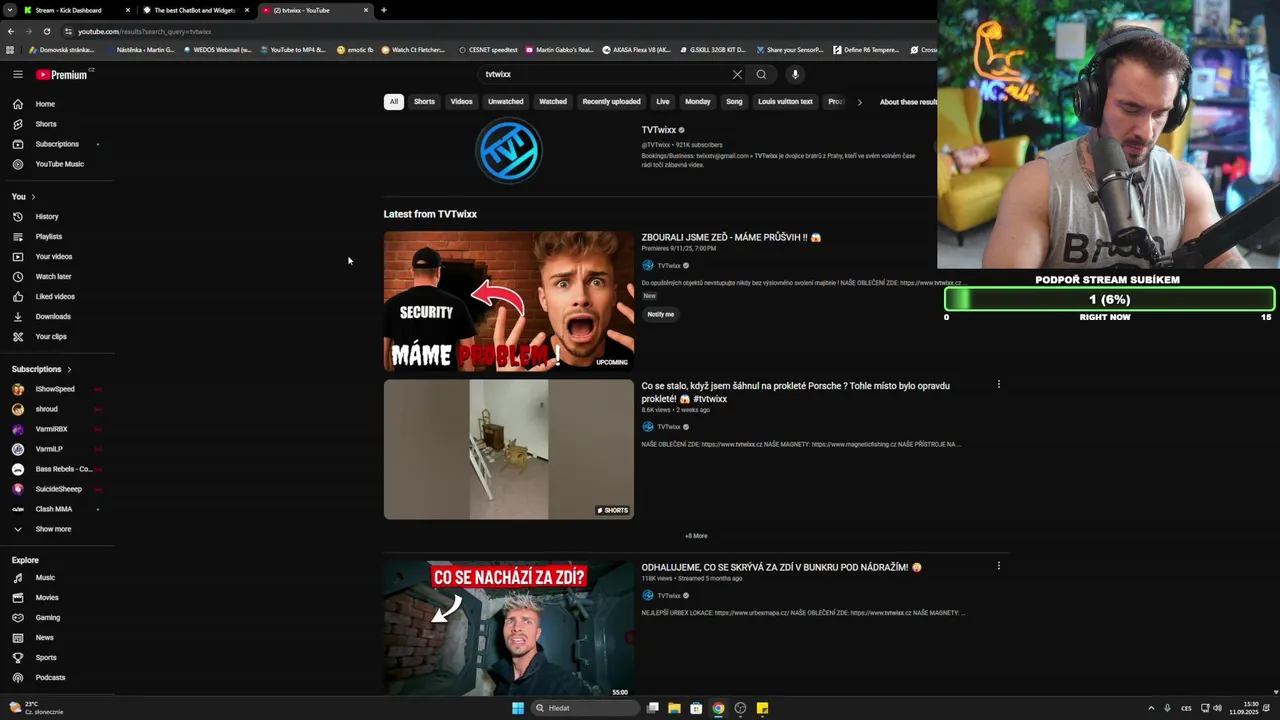Show hidden system tray icons
This screenshot has width=1280, height=720.
pyautogui.click(x=1150, y=708)
